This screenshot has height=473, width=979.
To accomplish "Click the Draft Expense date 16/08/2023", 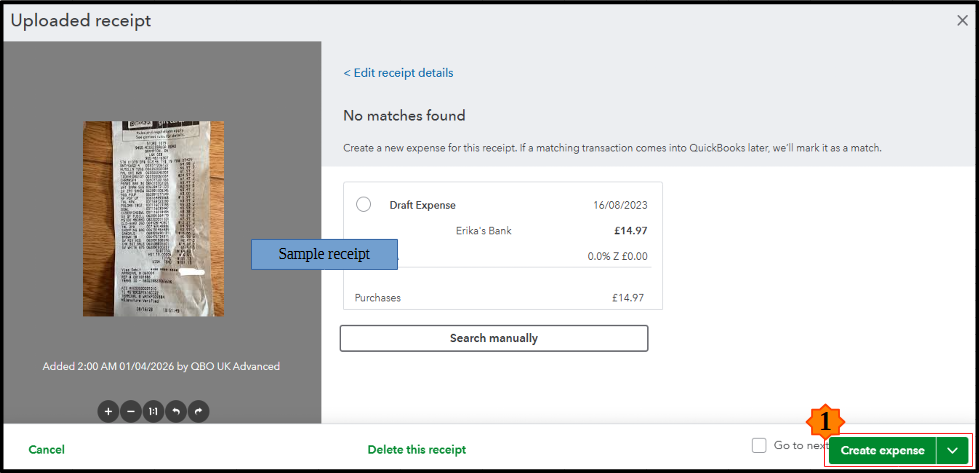I will [x=620, y=205].
